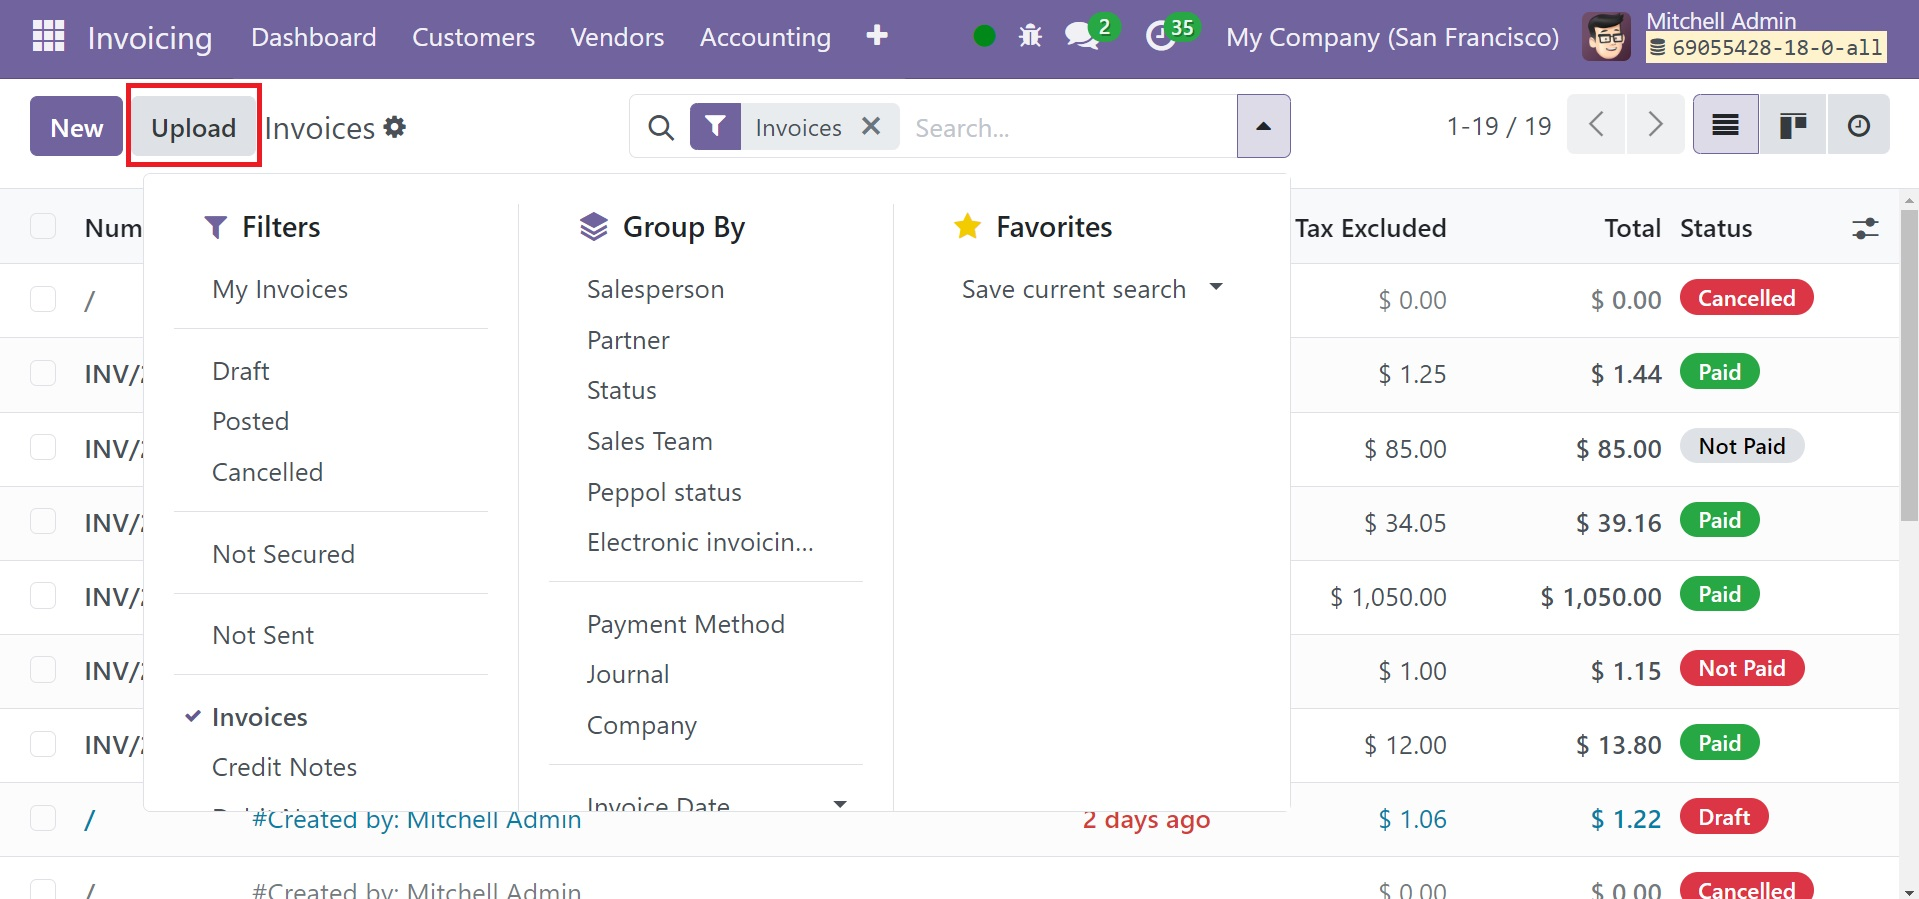Click the red Not Paid status badge
This screenshot has height=899, width=1919.
1742,668
